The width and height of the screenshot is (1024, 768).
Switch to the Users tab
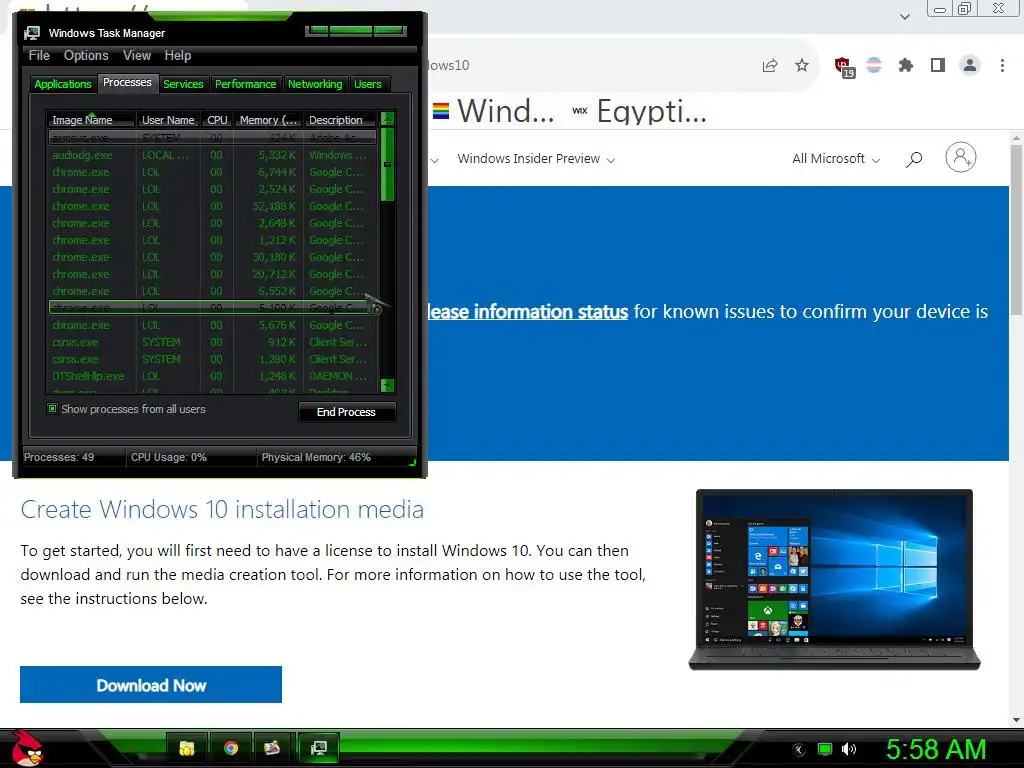pyautogui.click(x=368, y=84)
